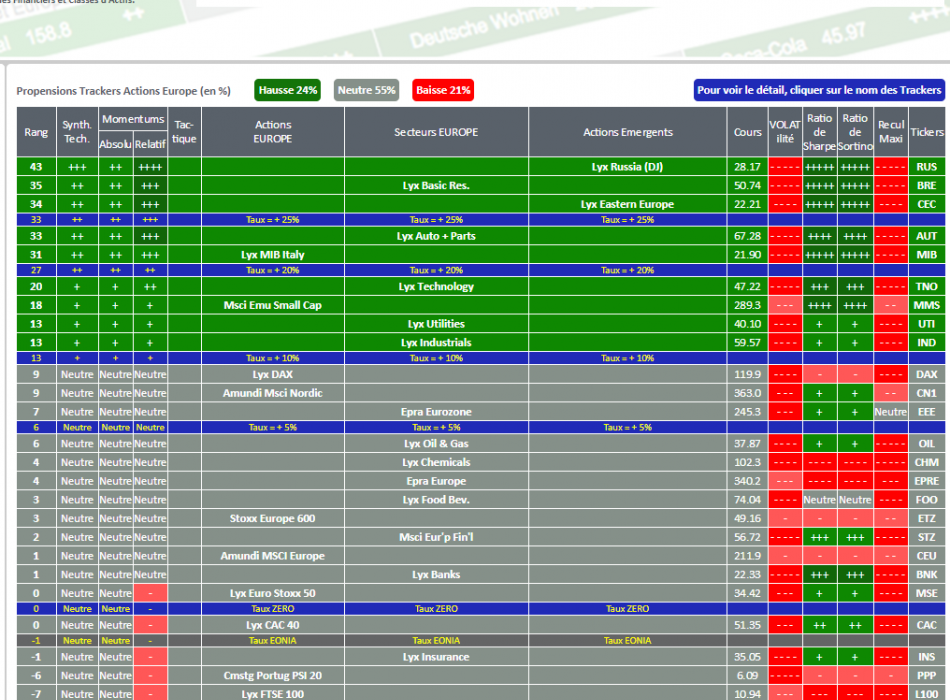950x700 pixels.
Task: Click the cours value 28.17
Action: click(748, 167)
